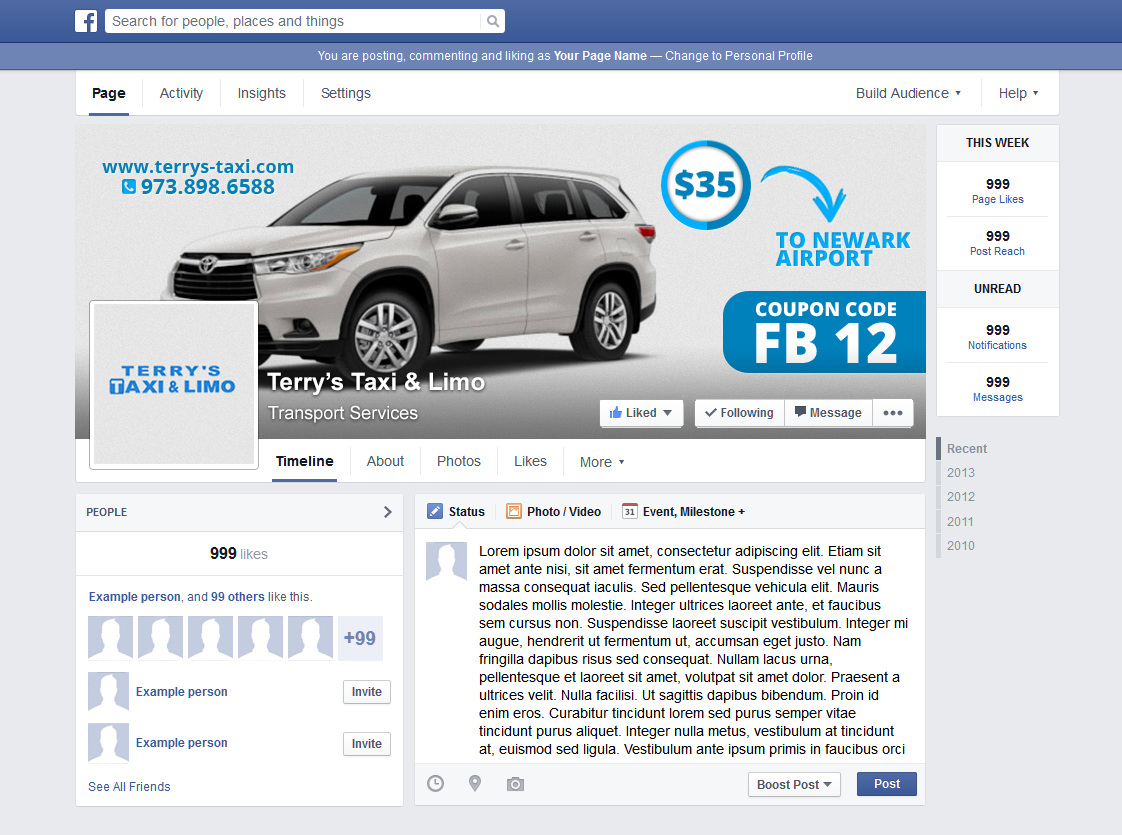Open the Boost Post dropdown

point(794,784)
